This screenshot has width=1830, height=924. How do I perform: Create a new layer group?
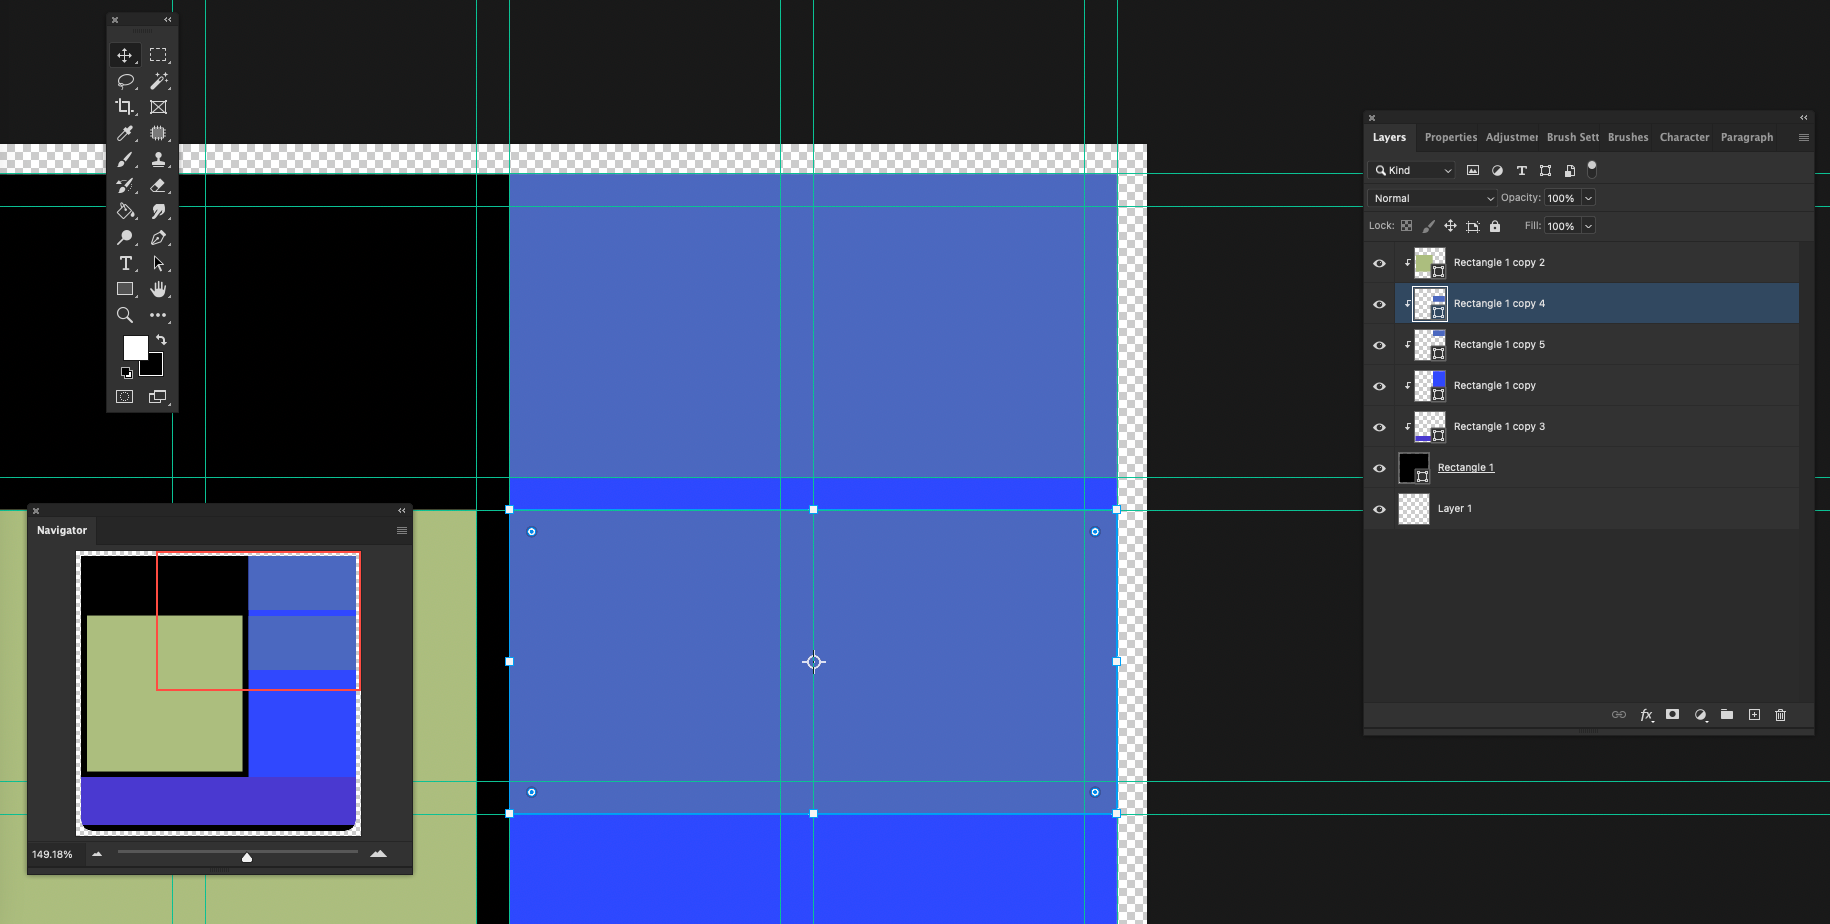coord(1727,714)
